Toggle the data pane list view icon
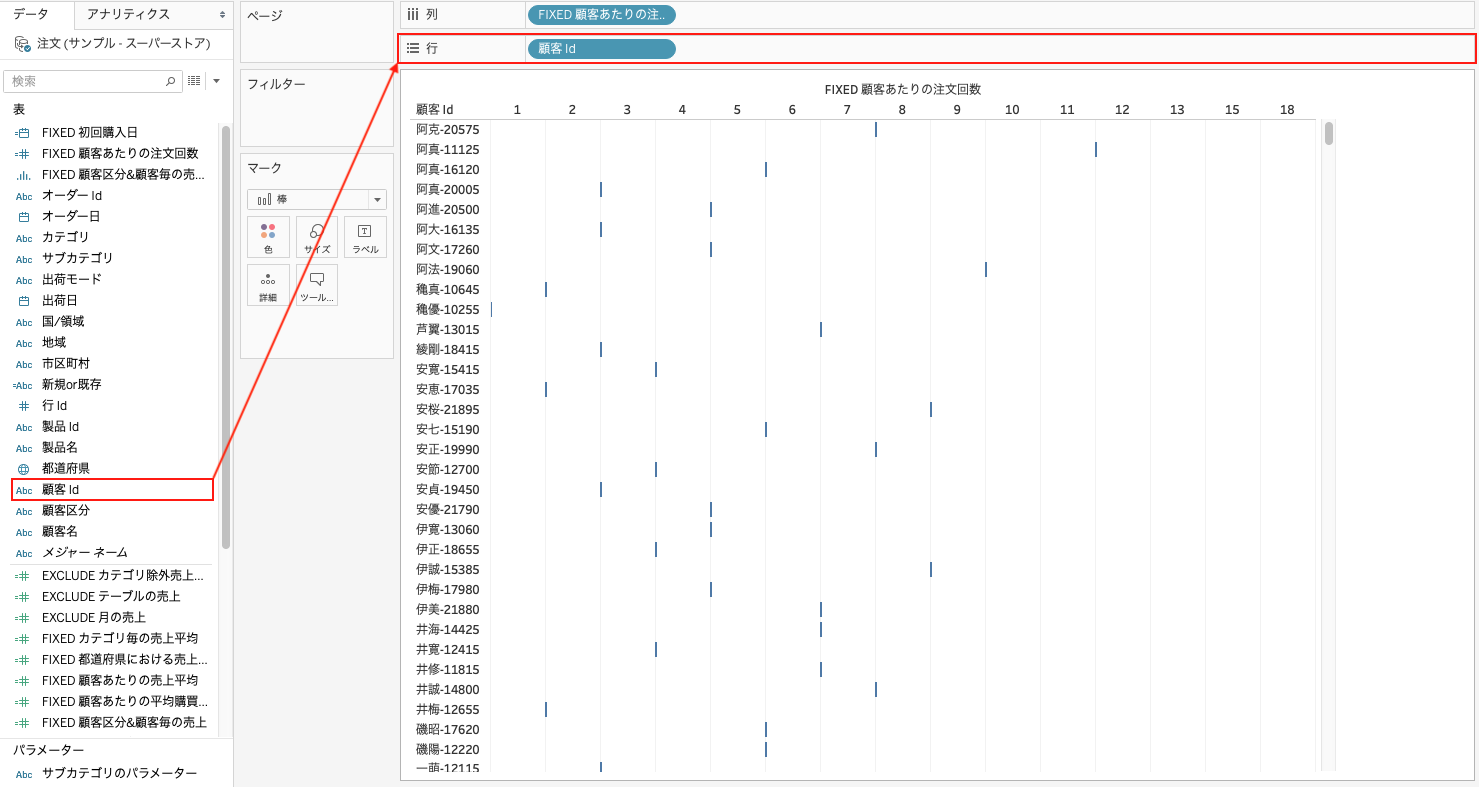This screenshot has width=1479, height=787. pyautogui.click(x=194, y=81)
